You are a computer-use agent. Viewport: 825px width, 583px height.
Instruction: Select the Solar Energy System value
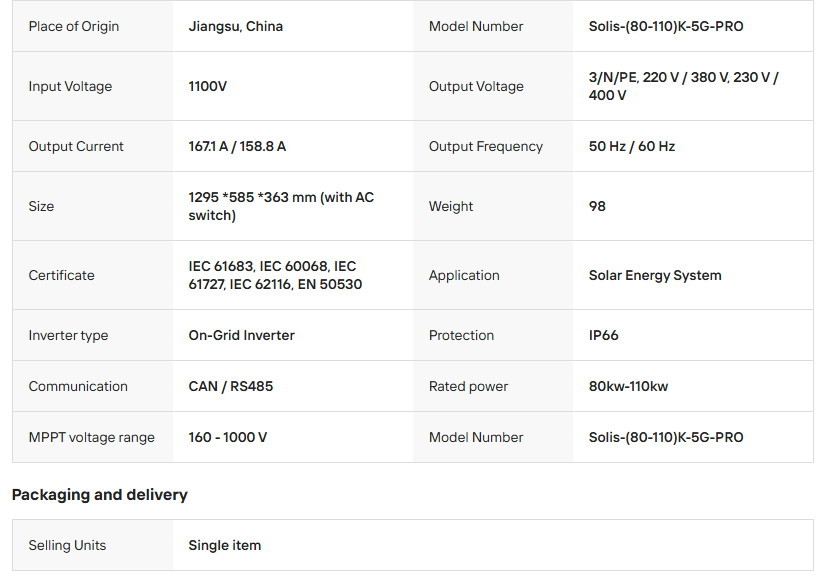[654, 276]
